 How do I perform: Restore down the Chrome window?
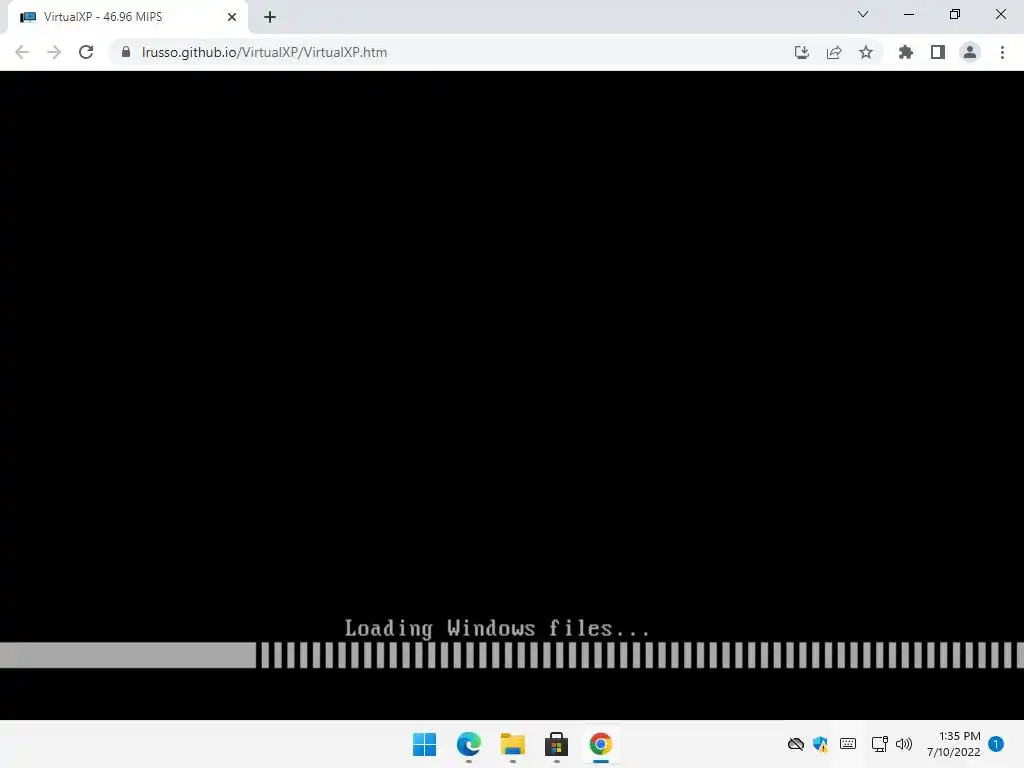tap(955, 14)
